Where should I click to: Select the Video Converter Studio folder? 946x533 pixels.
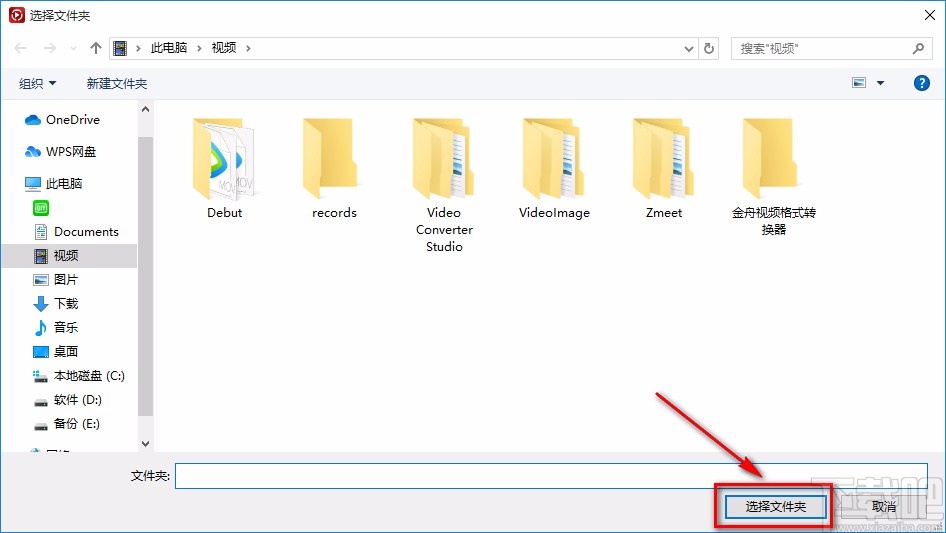coord(444,185)
